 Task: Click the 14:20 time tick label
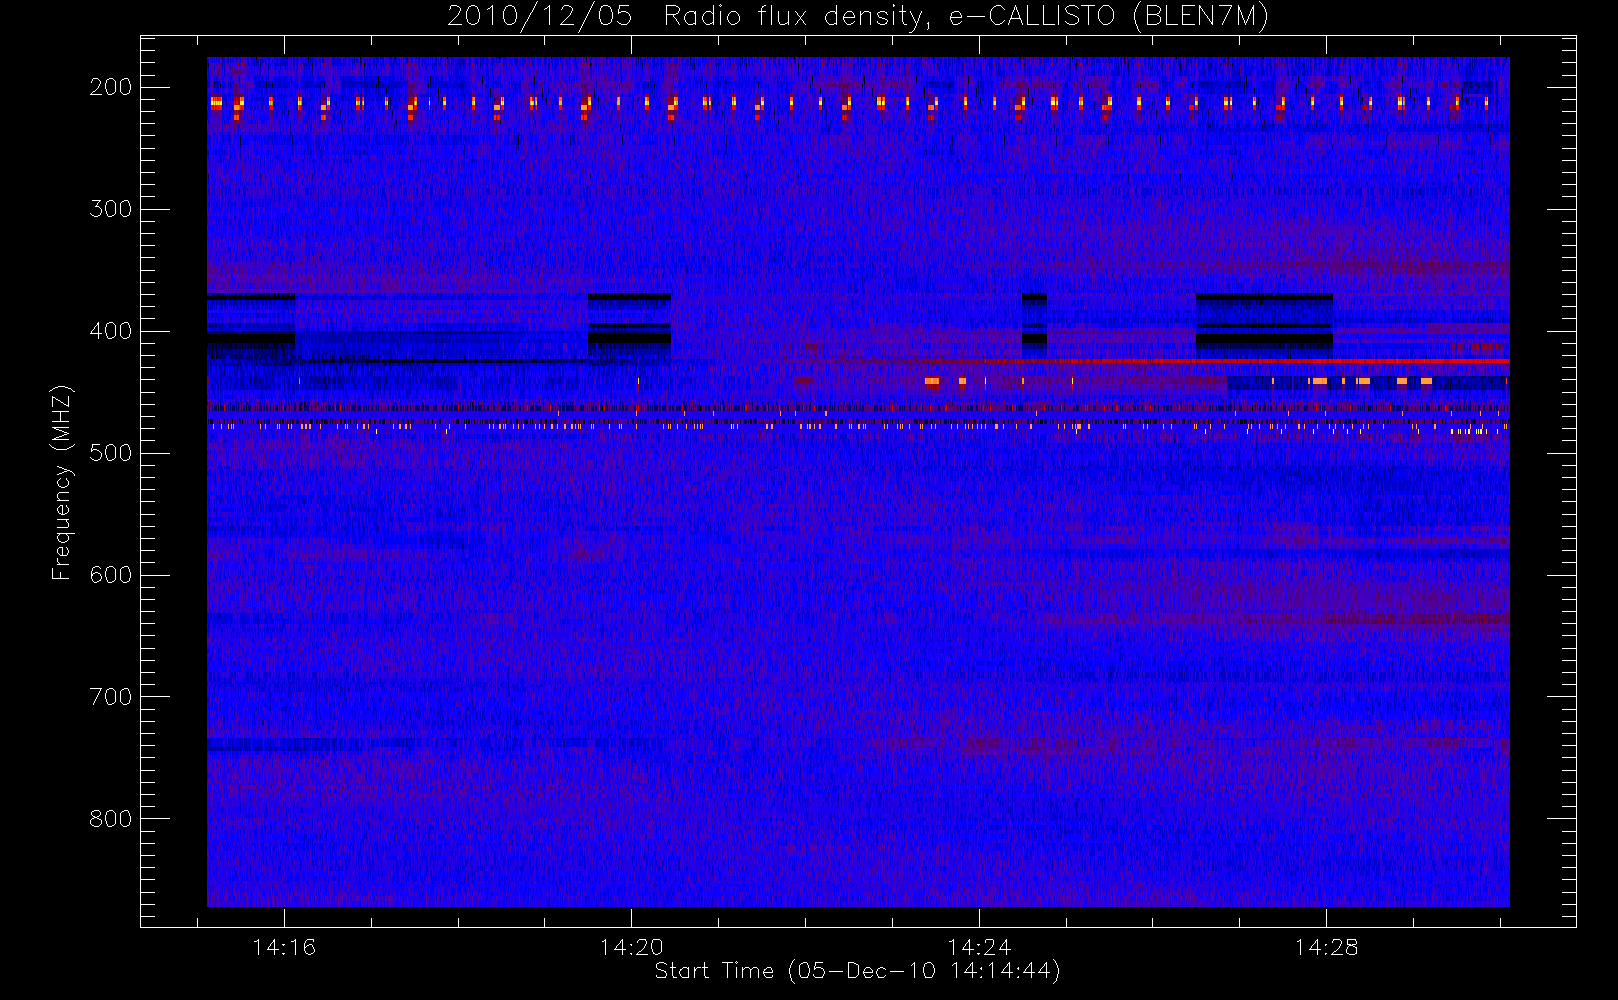[x=632, y=947]
